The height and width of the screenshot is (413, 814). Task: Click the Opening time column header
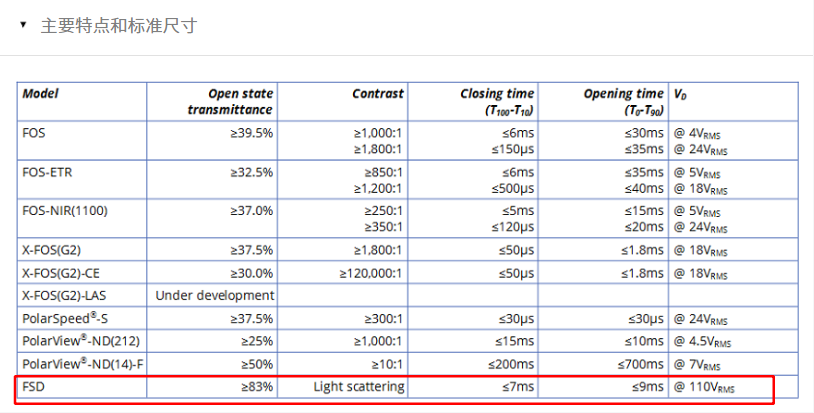pyautogui.click(x=623, y=101)
